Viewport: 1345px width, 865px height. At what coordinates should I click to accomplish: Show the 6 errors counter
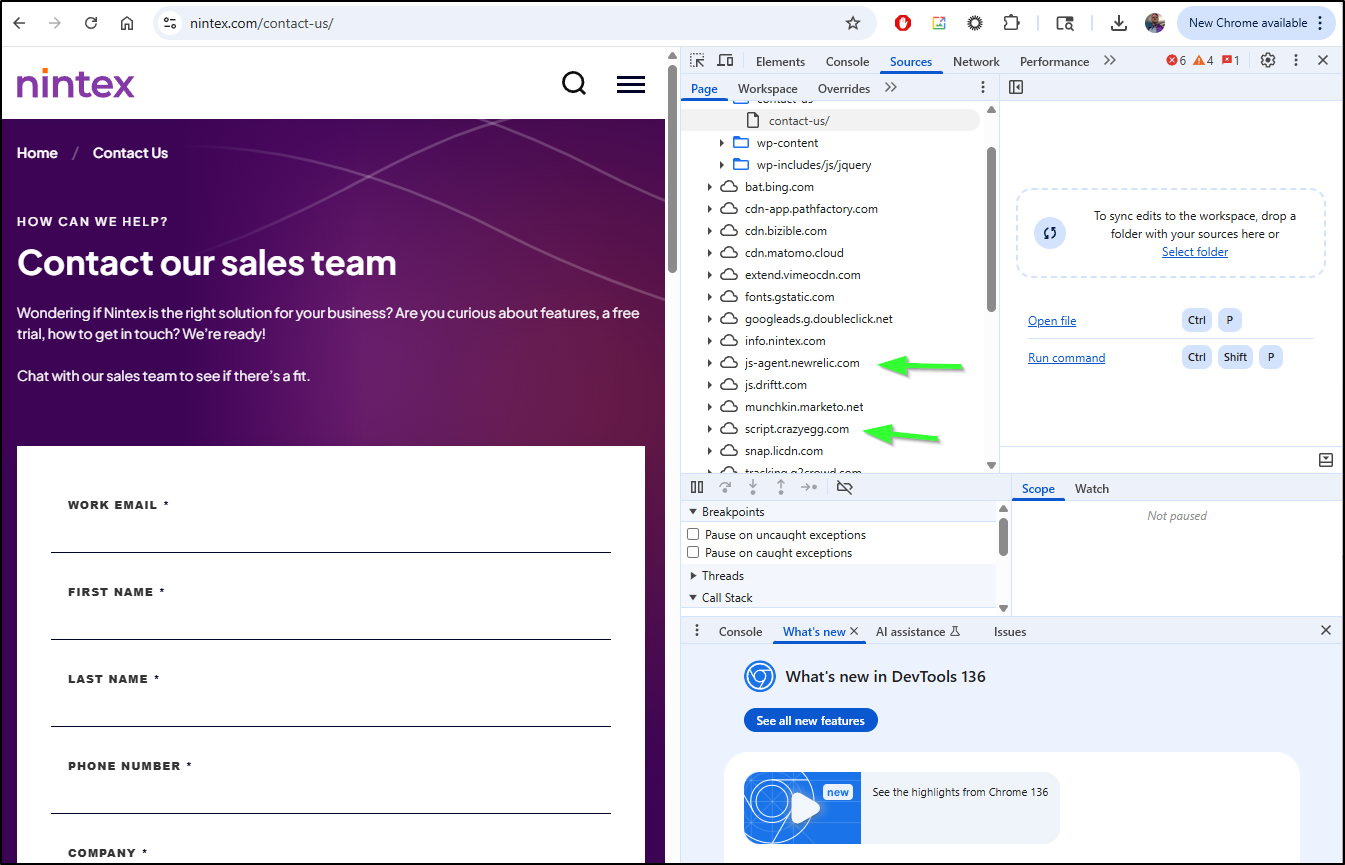(x=1176, y=61)
